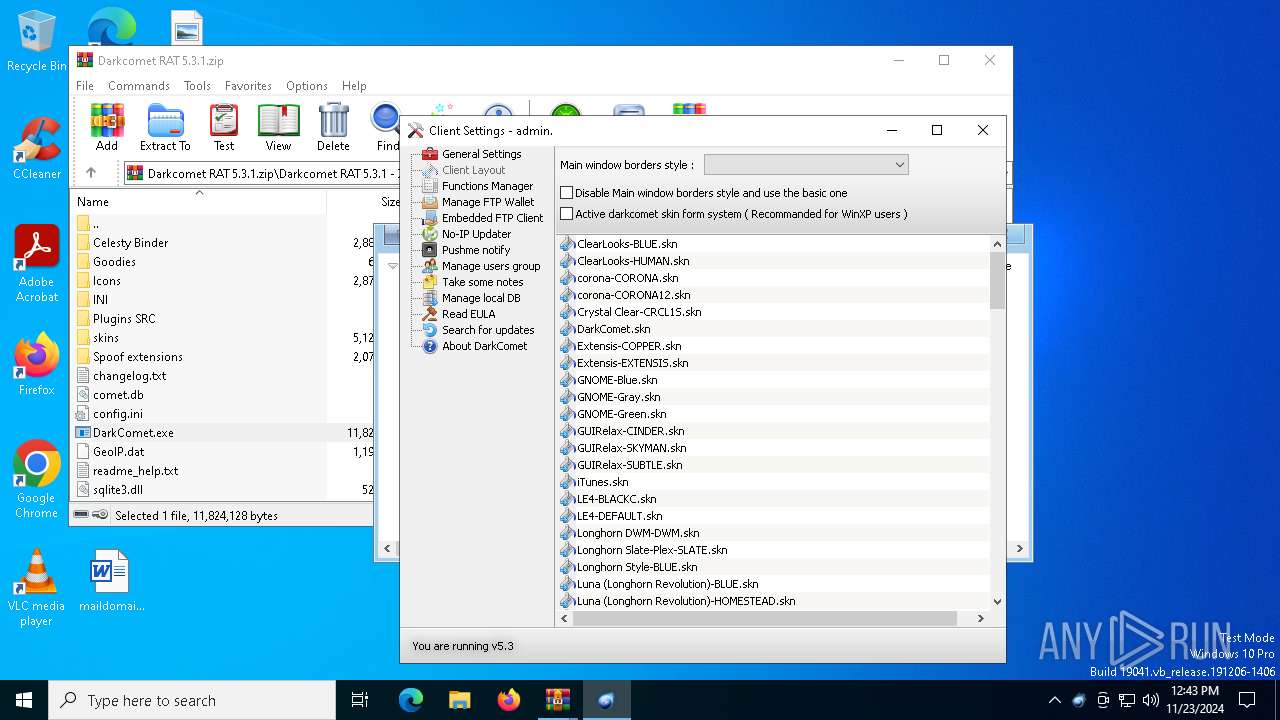Screen dimensions: 1280x720
Task: Click File Explorer icon in taskbar
Action: (x=460, y=700)
